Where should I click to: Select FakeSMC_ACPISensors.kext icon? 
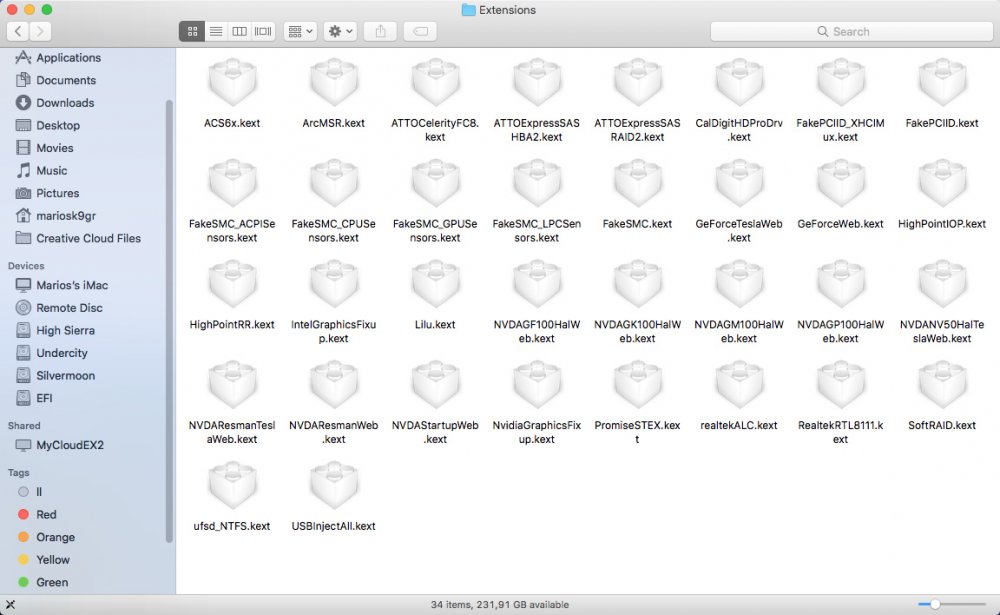(x=232, y=184)
